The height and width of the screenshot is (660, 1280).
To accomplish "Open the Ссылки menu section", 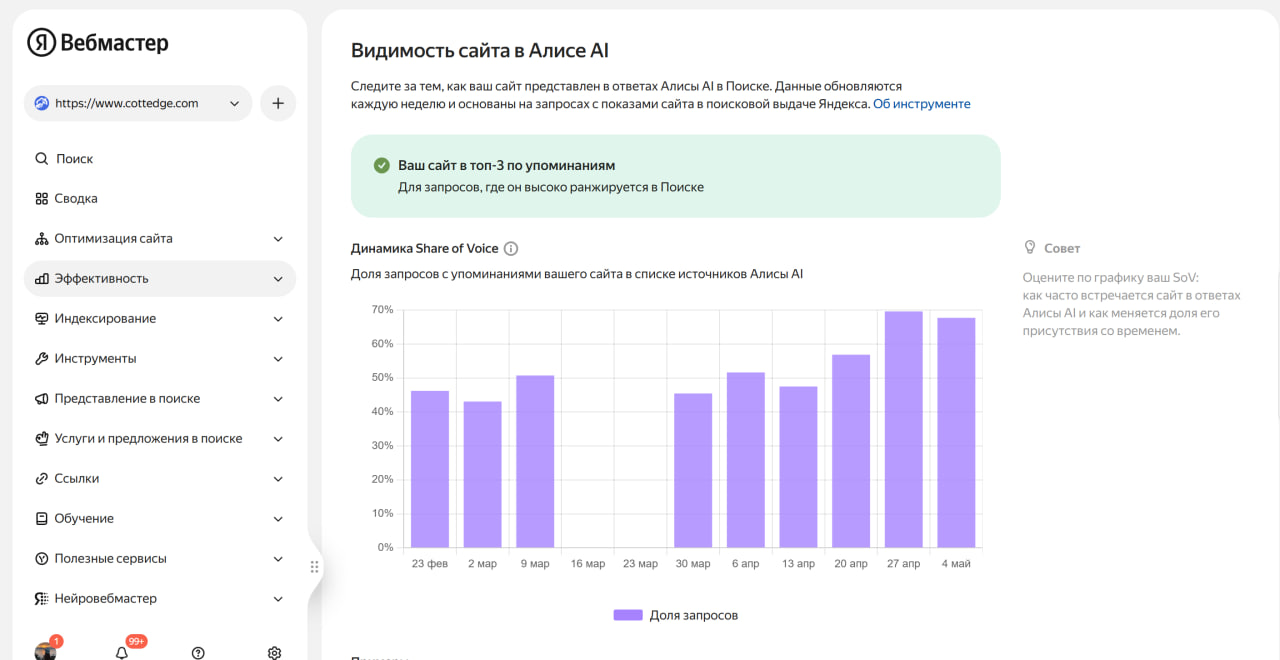I will pyautogui.click(x=160, y=479).
